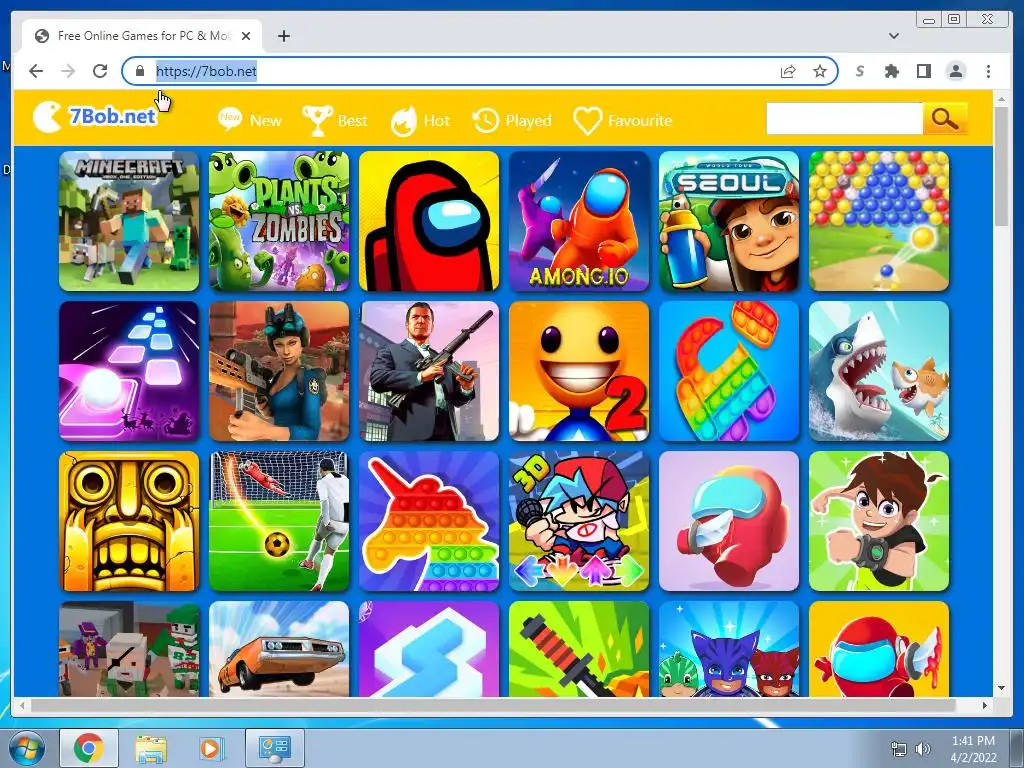The width and height of the screenshot is (1024, 768).
Task: Open the blocky pixel zombies game
Action: pyautogui.click(x=129, y=649)
